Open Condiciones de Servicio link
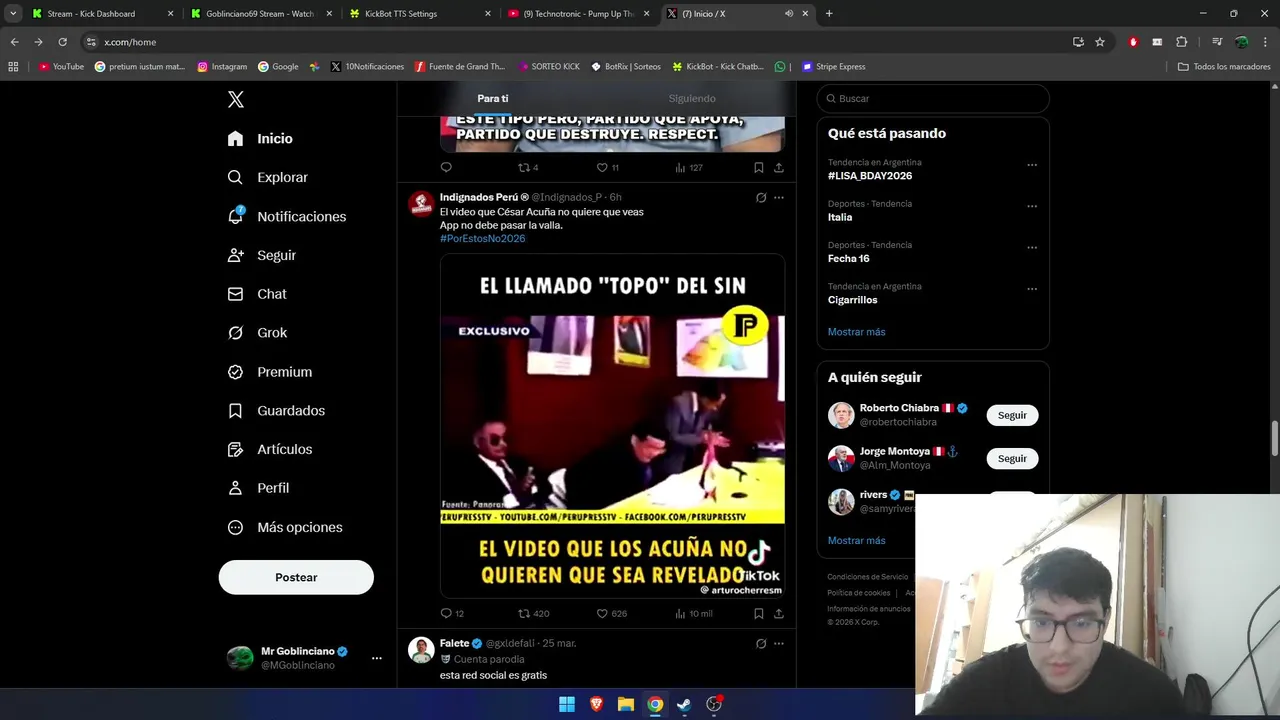 pyautogui.click(x=867, y=577)
